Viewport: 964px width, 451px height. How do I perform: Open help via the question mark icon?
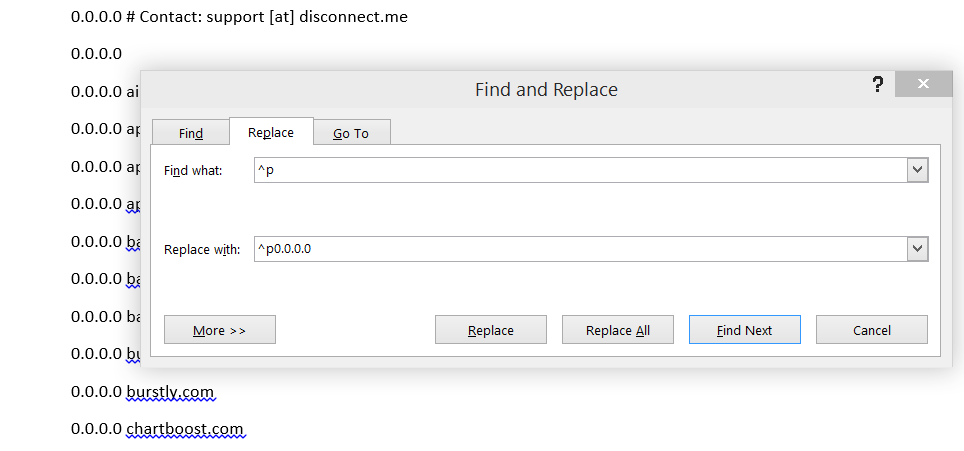point(878,84)
